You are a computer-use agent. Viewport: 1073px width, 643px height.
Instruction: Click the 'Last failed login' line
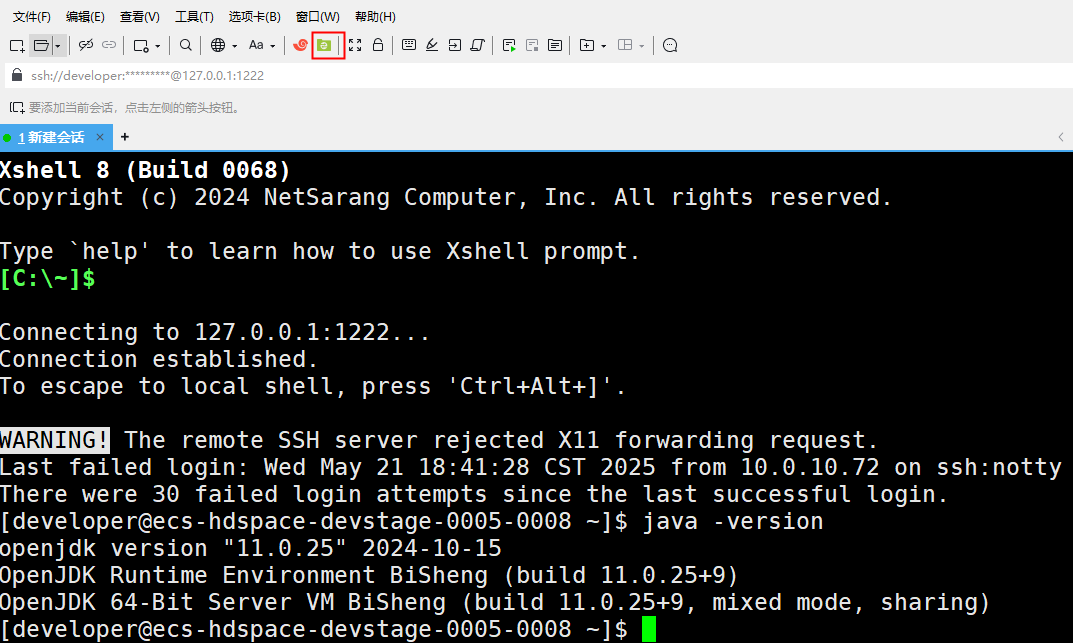[531, 467]
